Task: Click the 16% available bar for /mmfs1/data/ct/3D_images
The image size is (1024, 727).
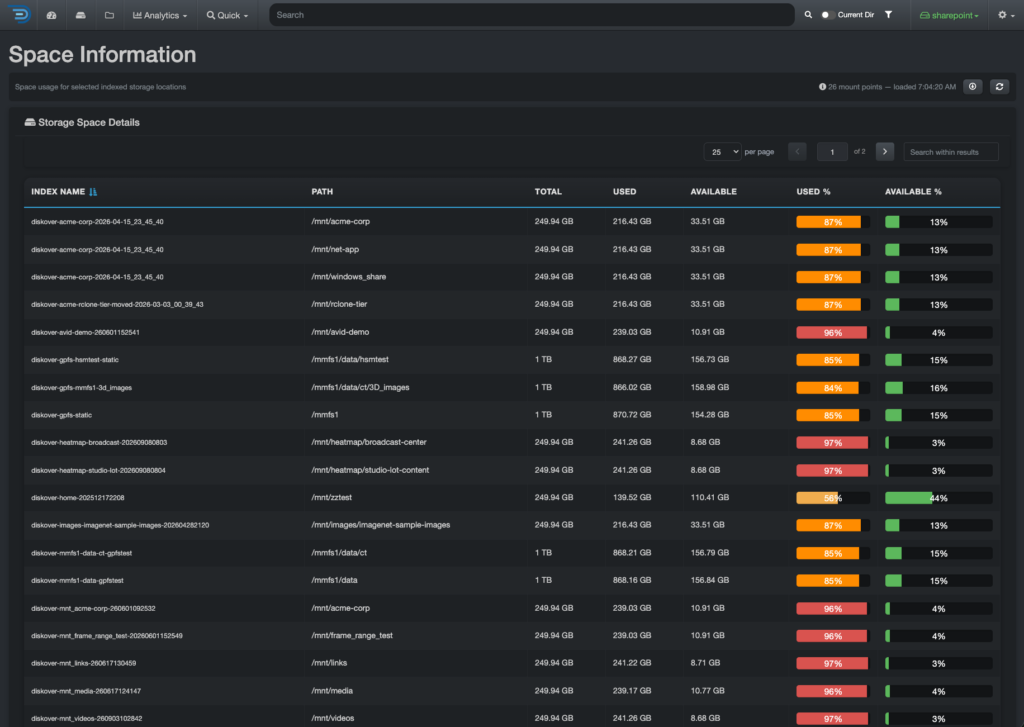Action: (x=938, y=388)
